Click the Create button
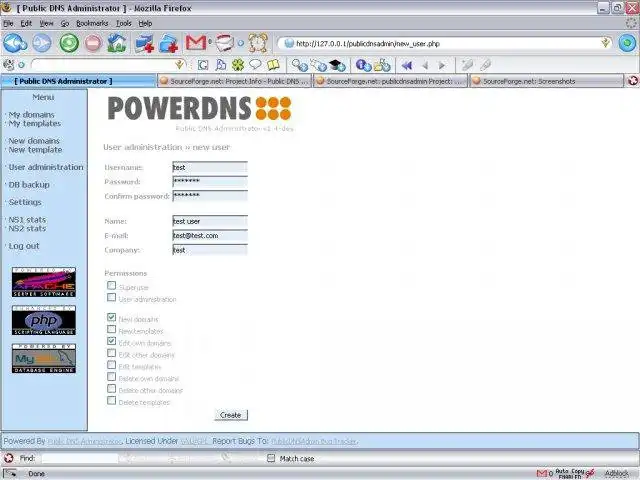This screenshot has height=480, width=640. click(231, 415)
